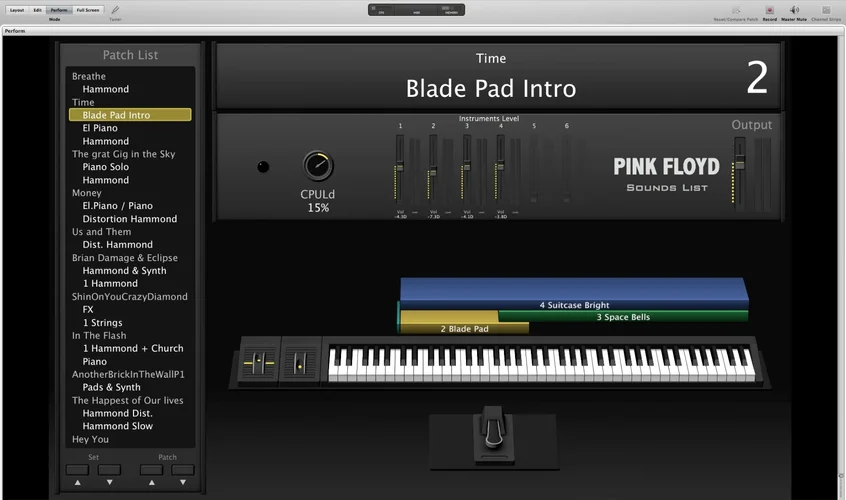Select the El Piano patch

[100, 128]
